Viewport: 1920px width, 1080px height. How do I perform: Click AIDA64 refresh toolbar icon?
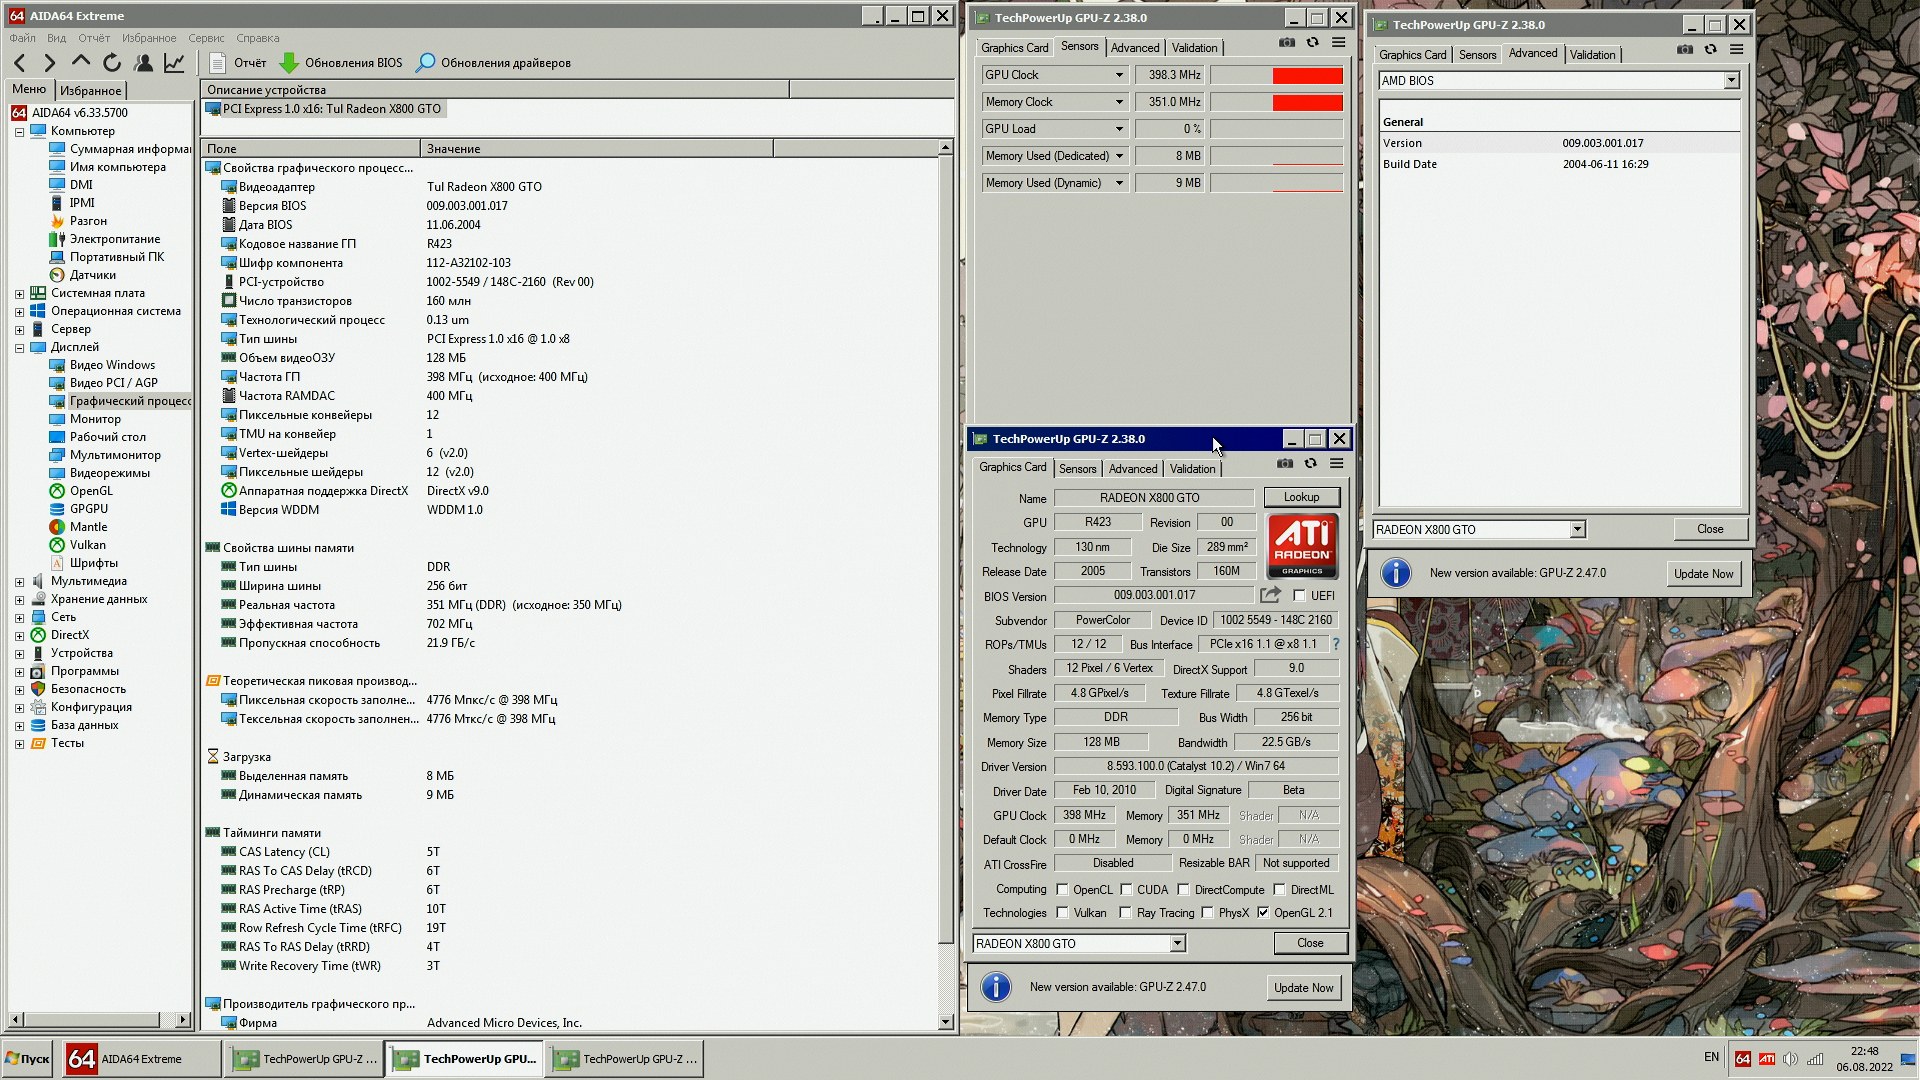tap(112, 63)
